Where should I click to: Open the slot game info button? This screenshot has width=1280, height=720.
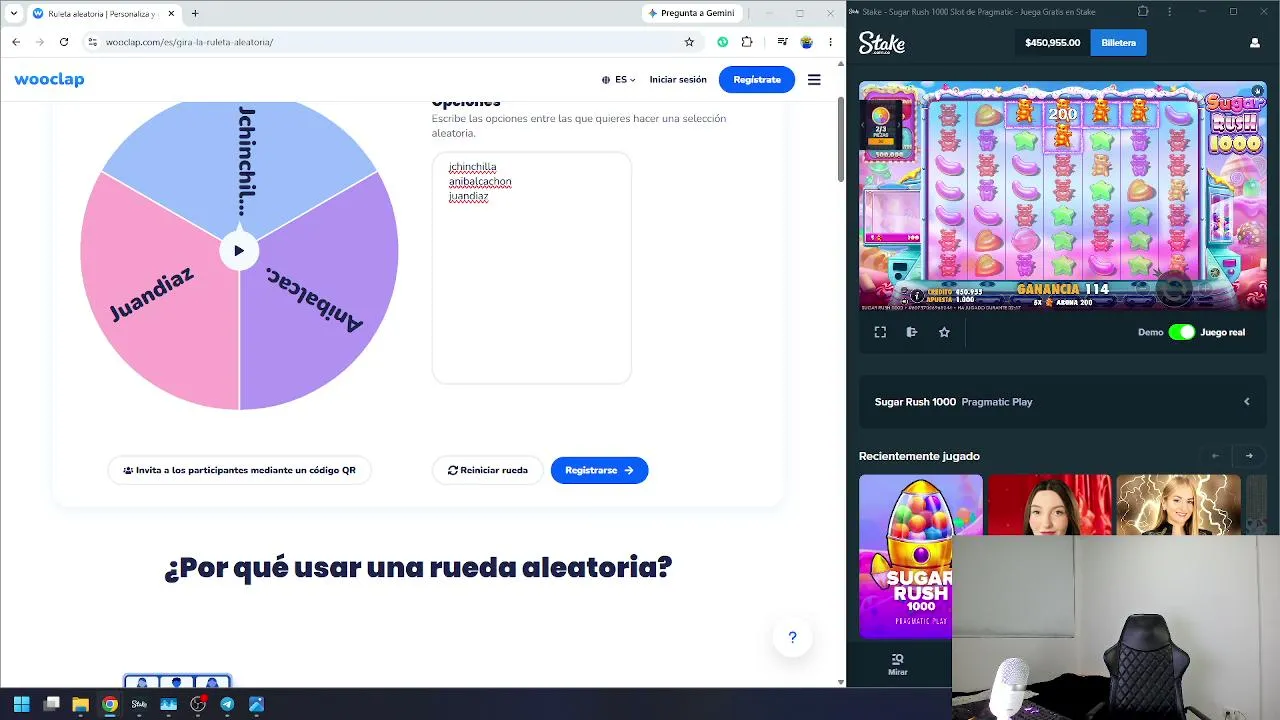click(918, 297)
